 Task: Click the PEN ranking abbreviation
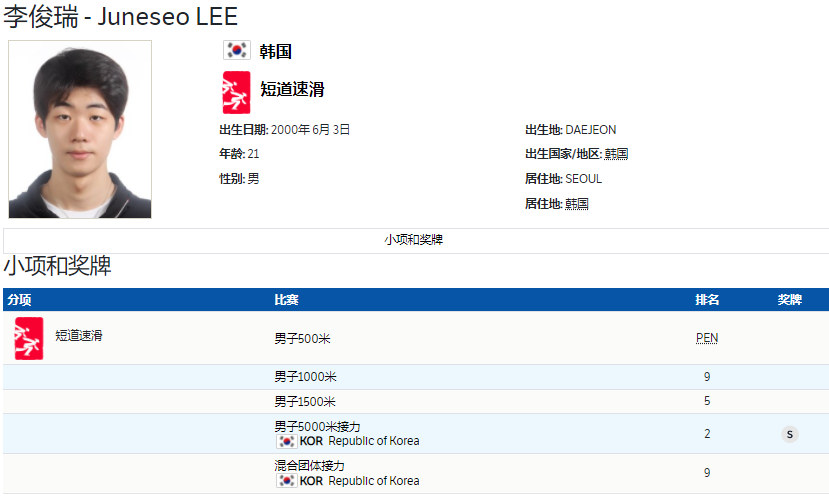click(707, 338)
